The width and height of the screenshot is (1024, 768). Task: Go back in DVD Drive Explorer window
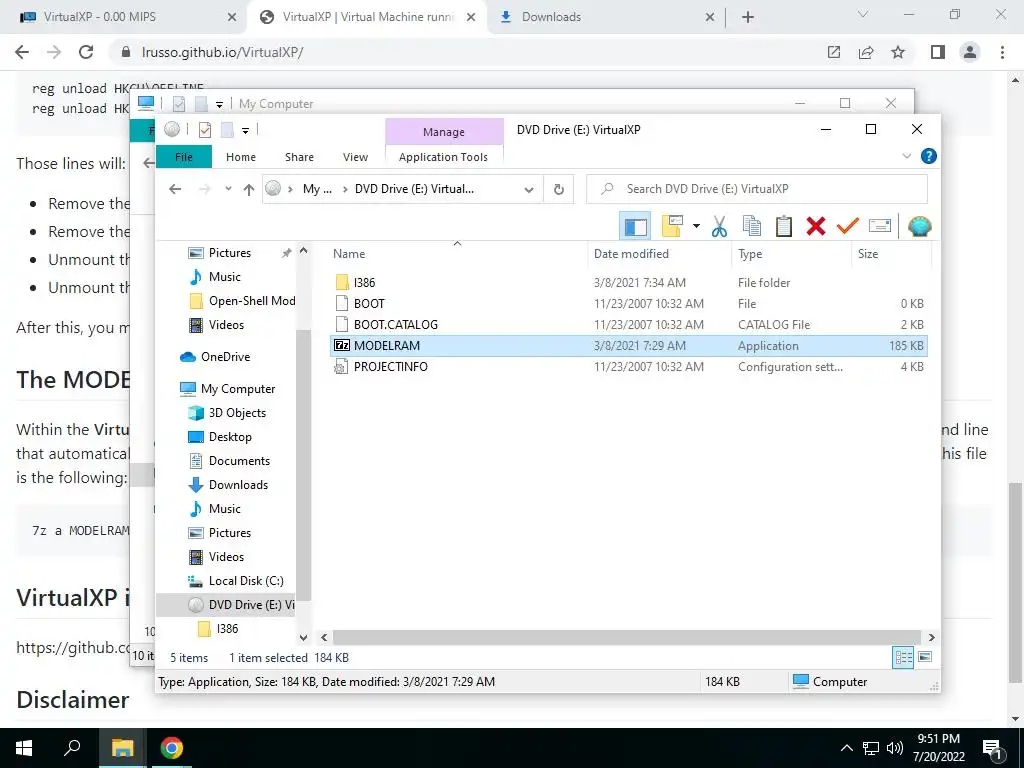click(x=175, y=189)
